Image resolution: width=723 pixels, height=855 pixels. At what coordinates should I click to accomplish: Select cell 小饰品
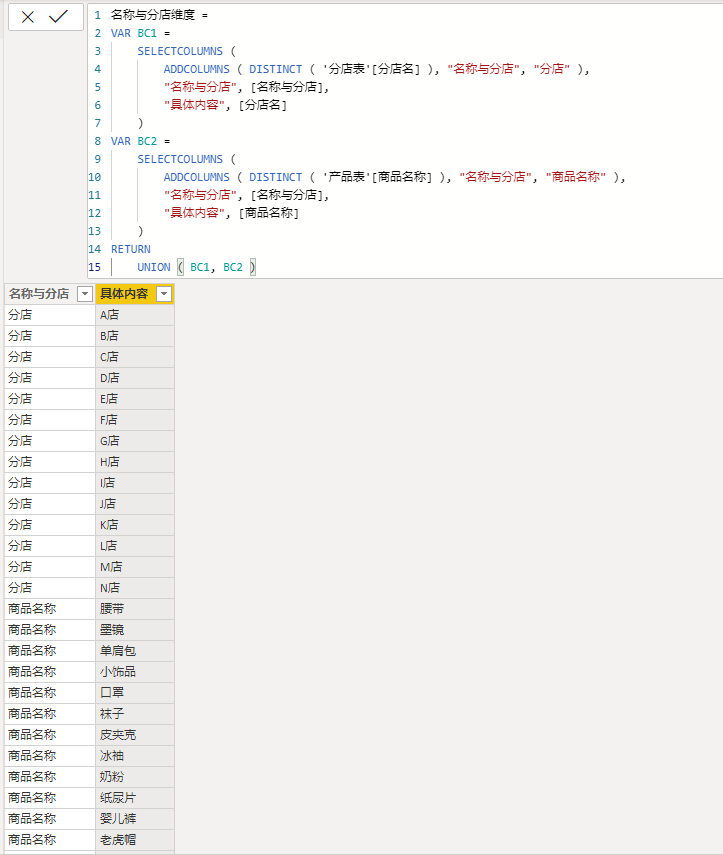coord(135,672)
